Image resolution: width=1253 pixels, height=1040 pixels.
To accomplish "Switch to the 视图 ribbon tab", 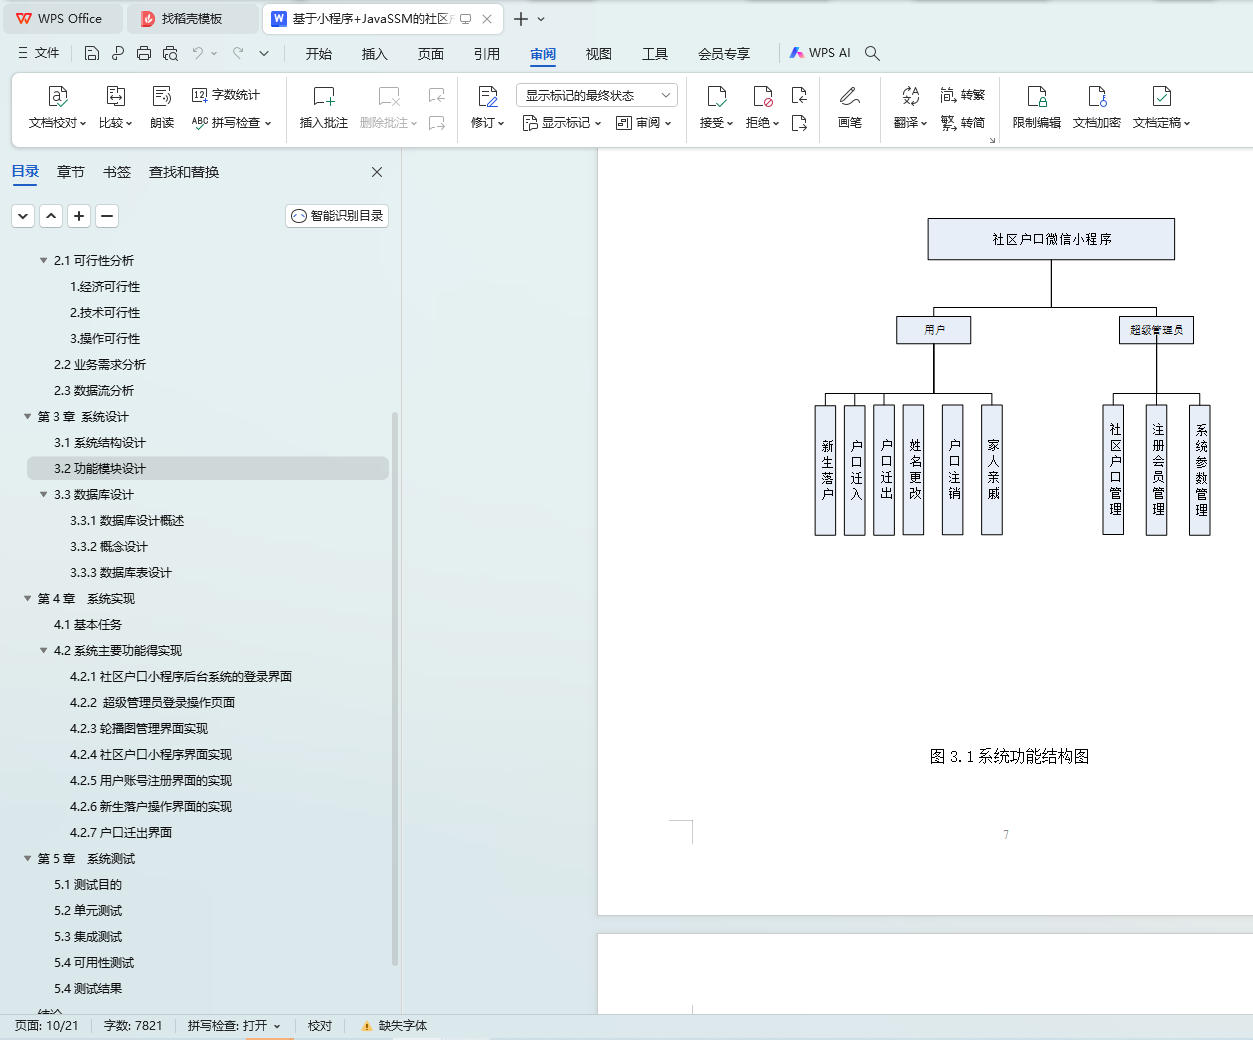I will [599, 54].
